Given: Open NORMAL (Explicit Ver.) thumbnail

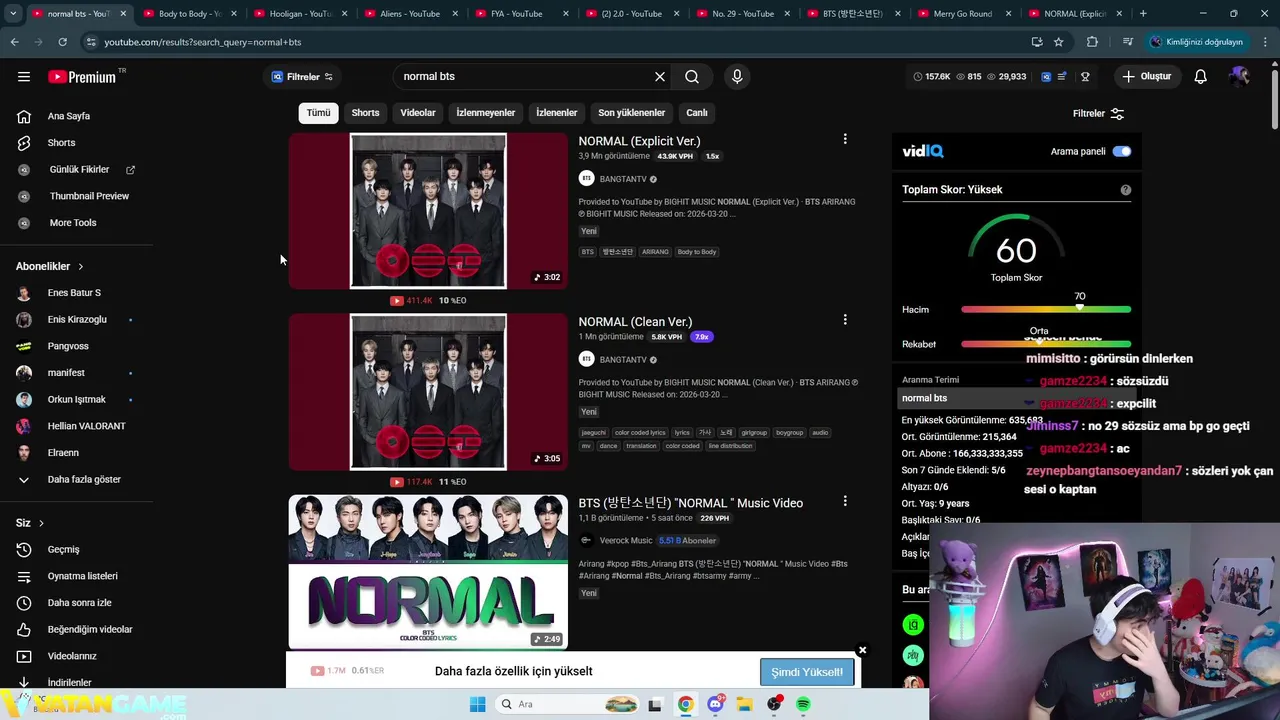Looking at the screenshot, I should [x=428, y=211].
